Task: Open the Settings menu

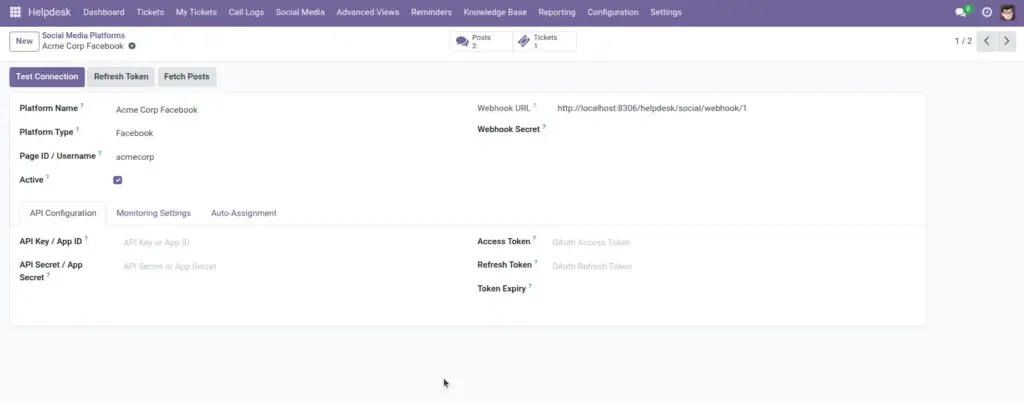Action: point(665,12)
